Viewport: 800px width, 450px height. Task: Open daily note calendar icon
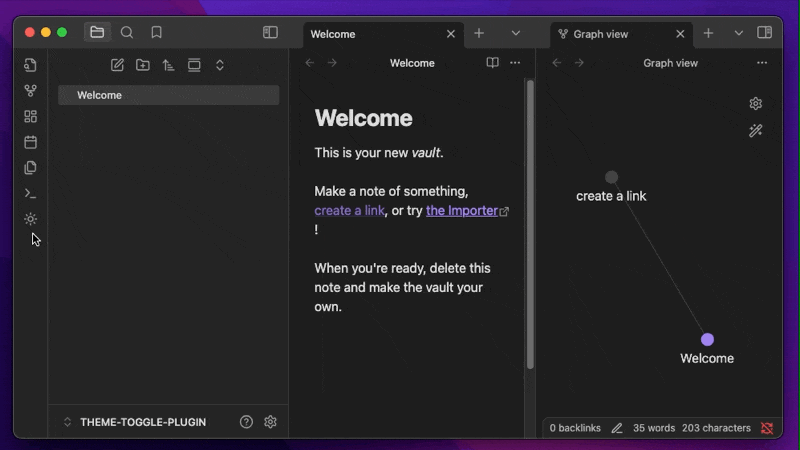pos(31,142)
